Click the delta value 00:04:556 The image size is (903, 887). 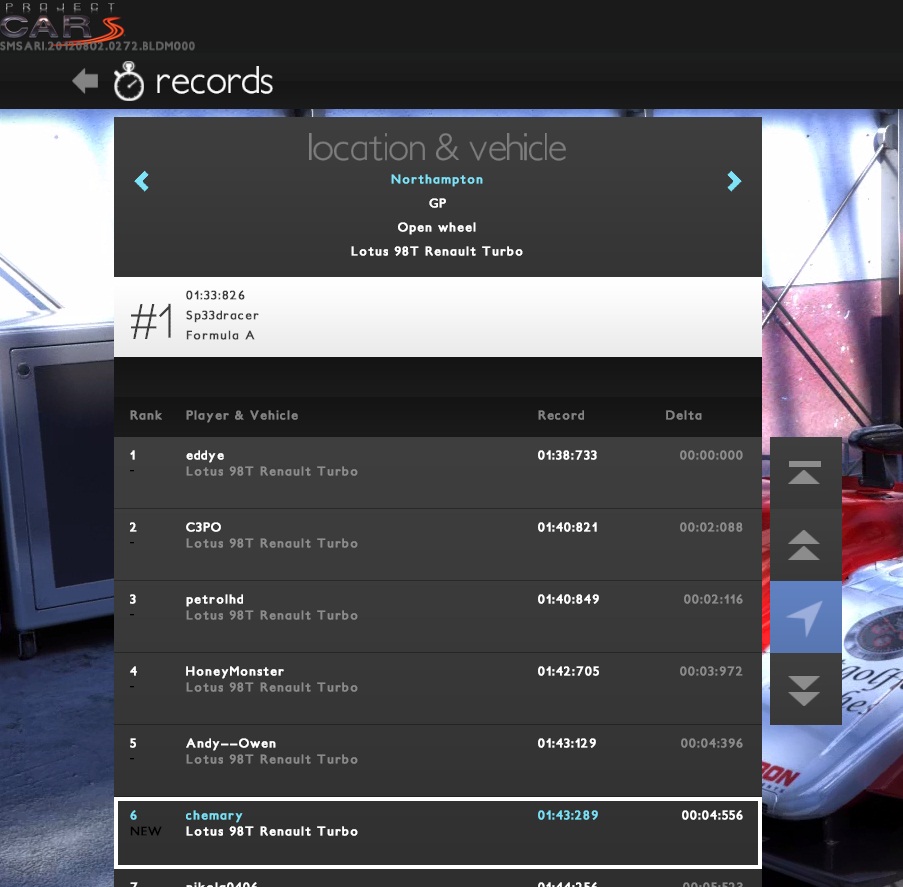click(712, 815)
